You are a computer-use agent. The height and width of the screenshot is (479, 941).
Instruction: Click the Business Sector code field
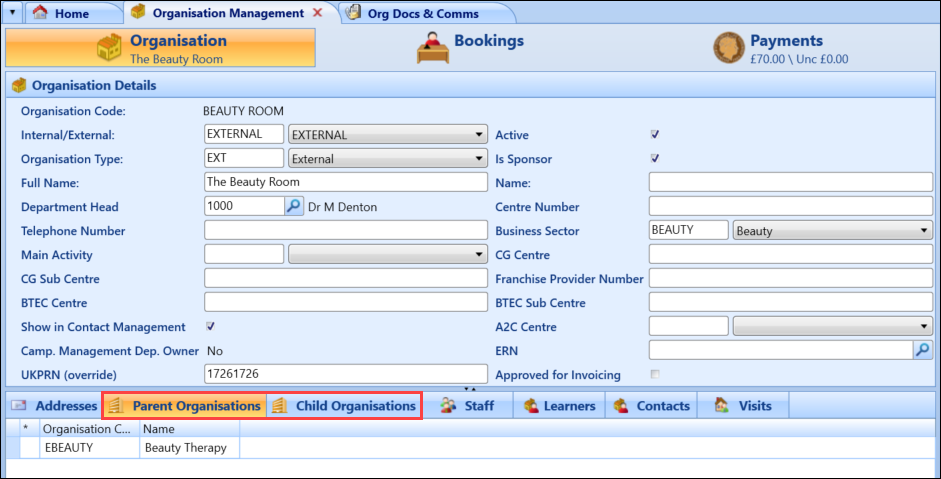689,230
